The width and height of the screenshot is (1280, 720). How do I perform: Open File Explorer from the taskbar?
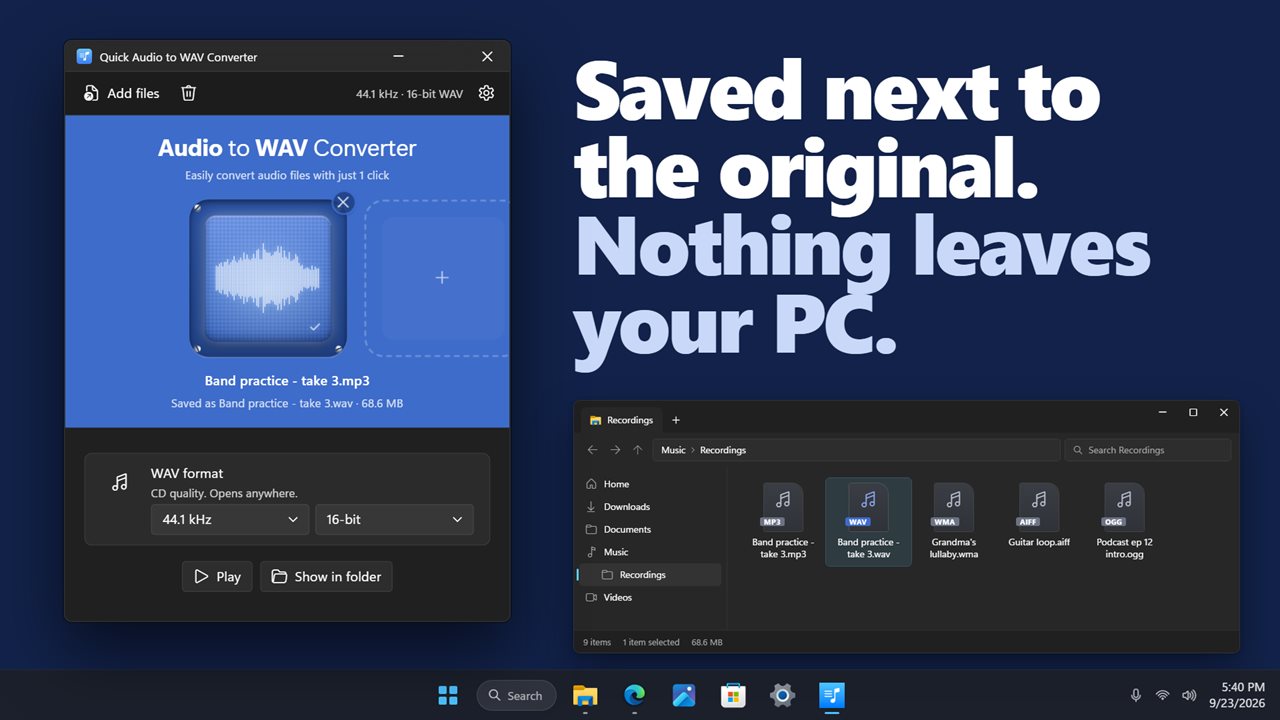click(585, 695)
